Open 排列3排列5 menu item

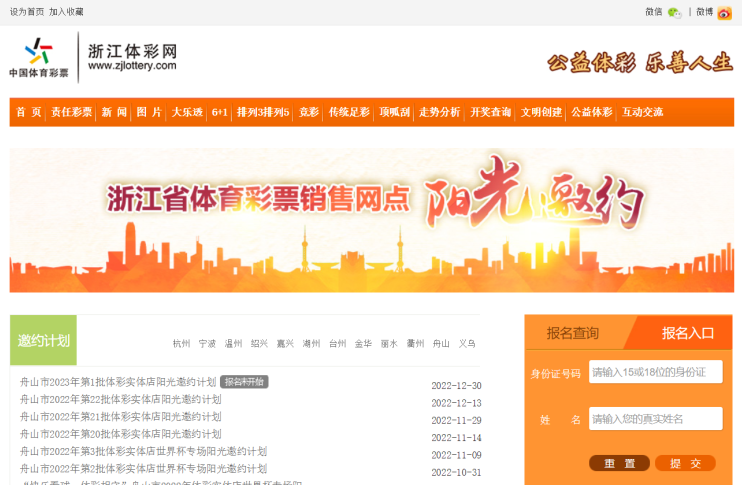(263, 112)
